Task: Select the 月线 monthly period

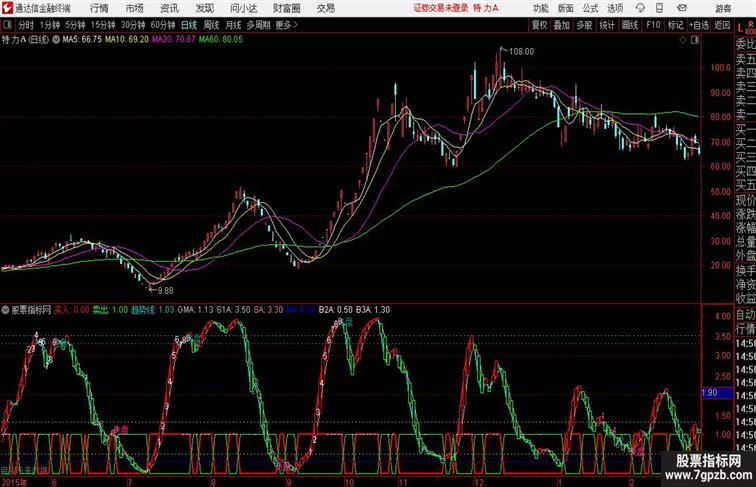Action: [x=233, y=25]
